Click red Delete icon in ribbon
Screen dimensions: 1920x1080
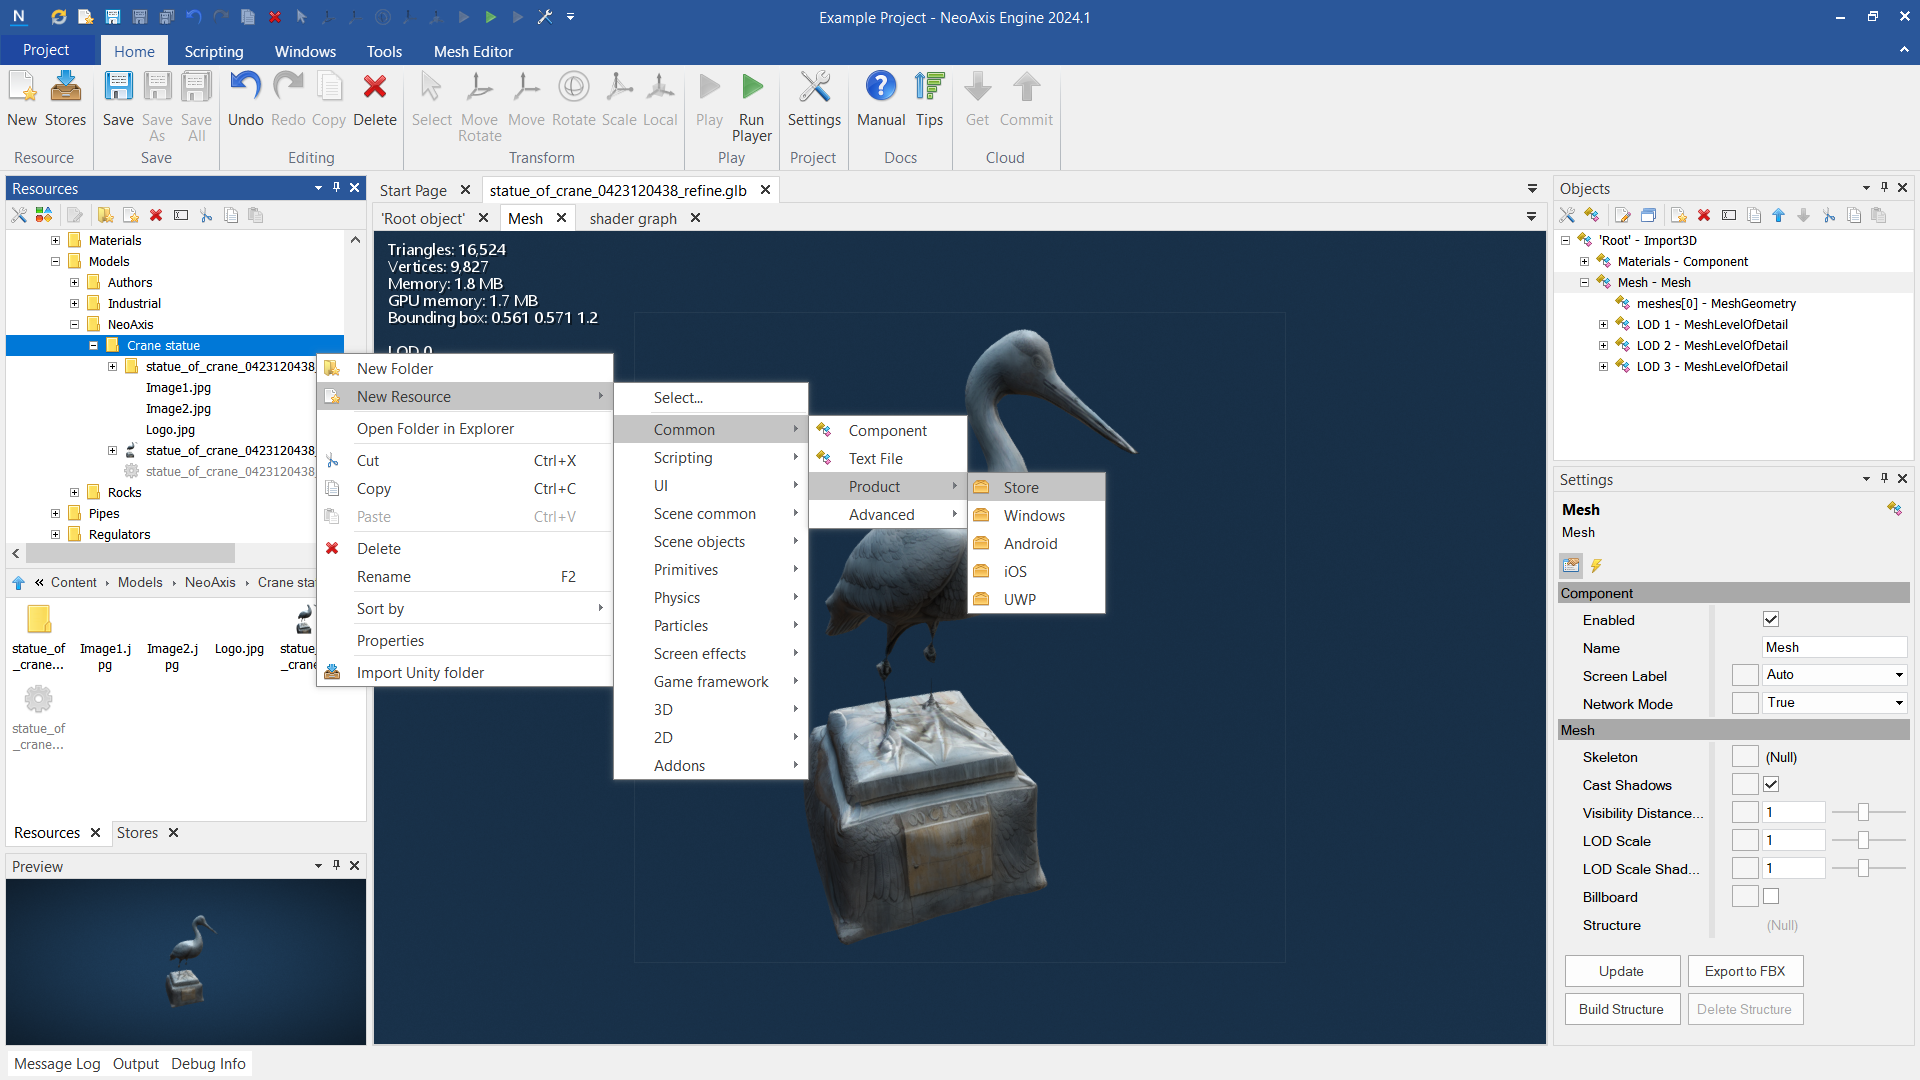(375, 88)
